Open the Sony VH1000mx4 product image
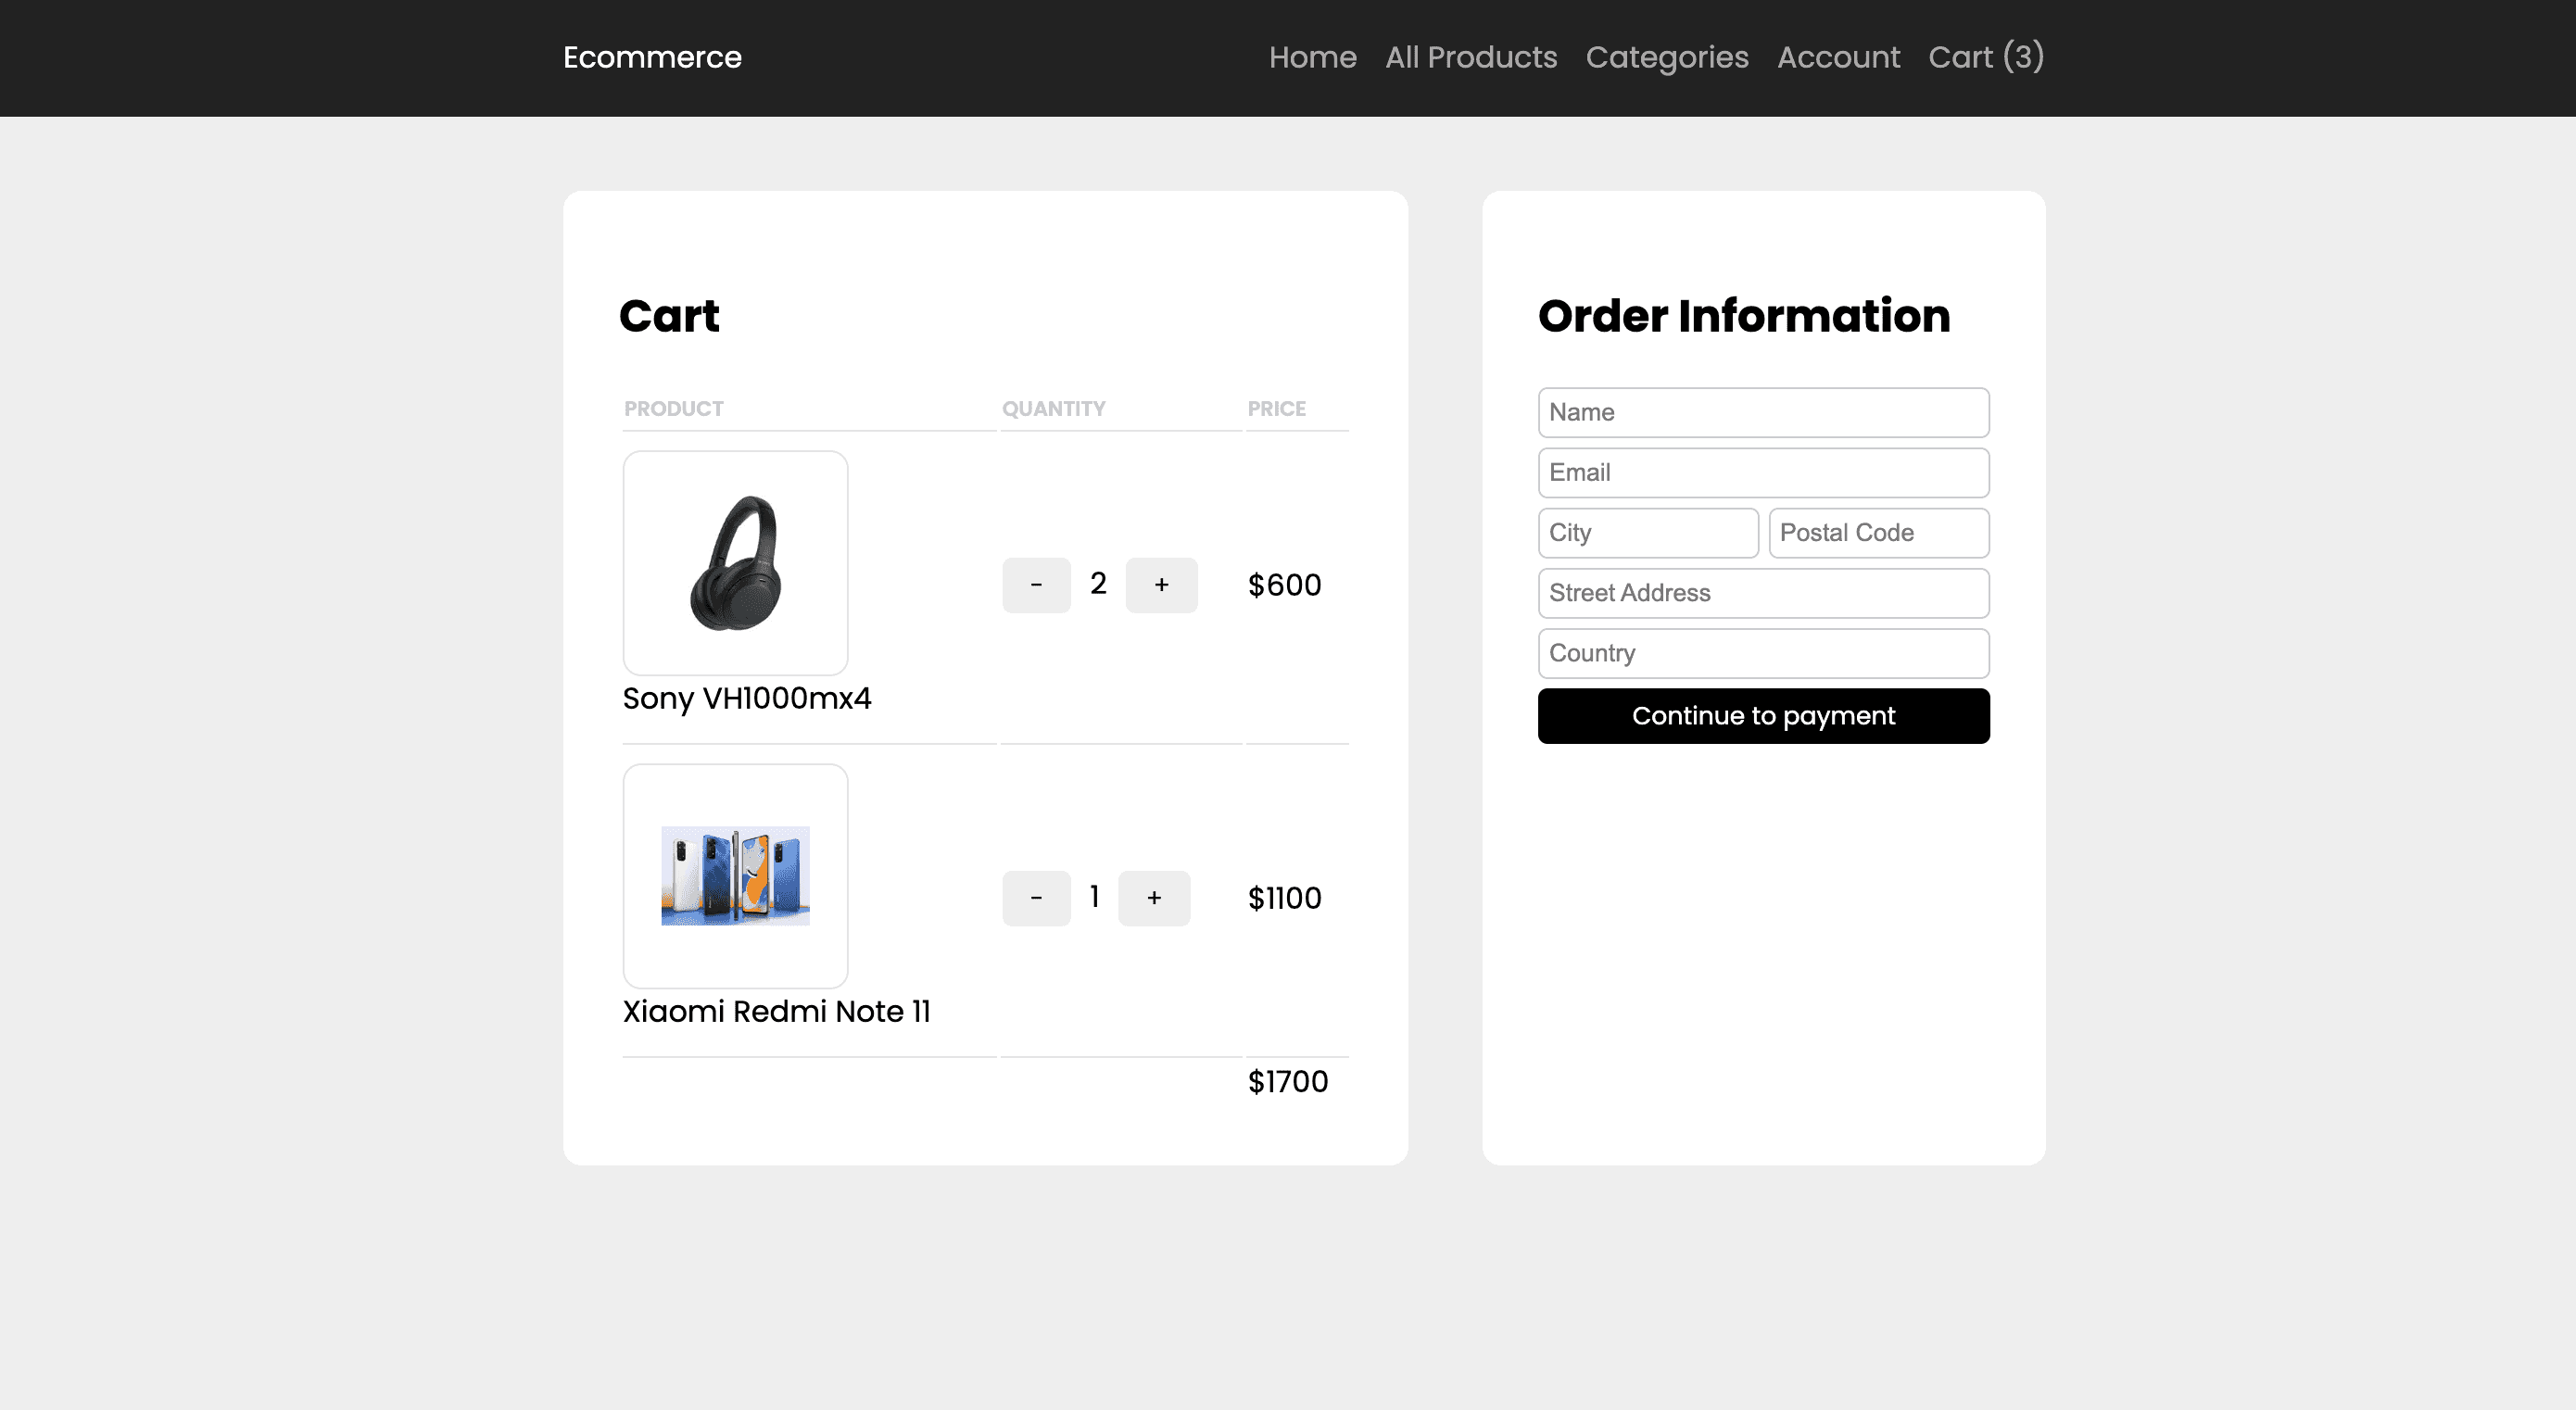This screenshot has height=1410, width=2576. pyautogui.click(x=735, y=563)
